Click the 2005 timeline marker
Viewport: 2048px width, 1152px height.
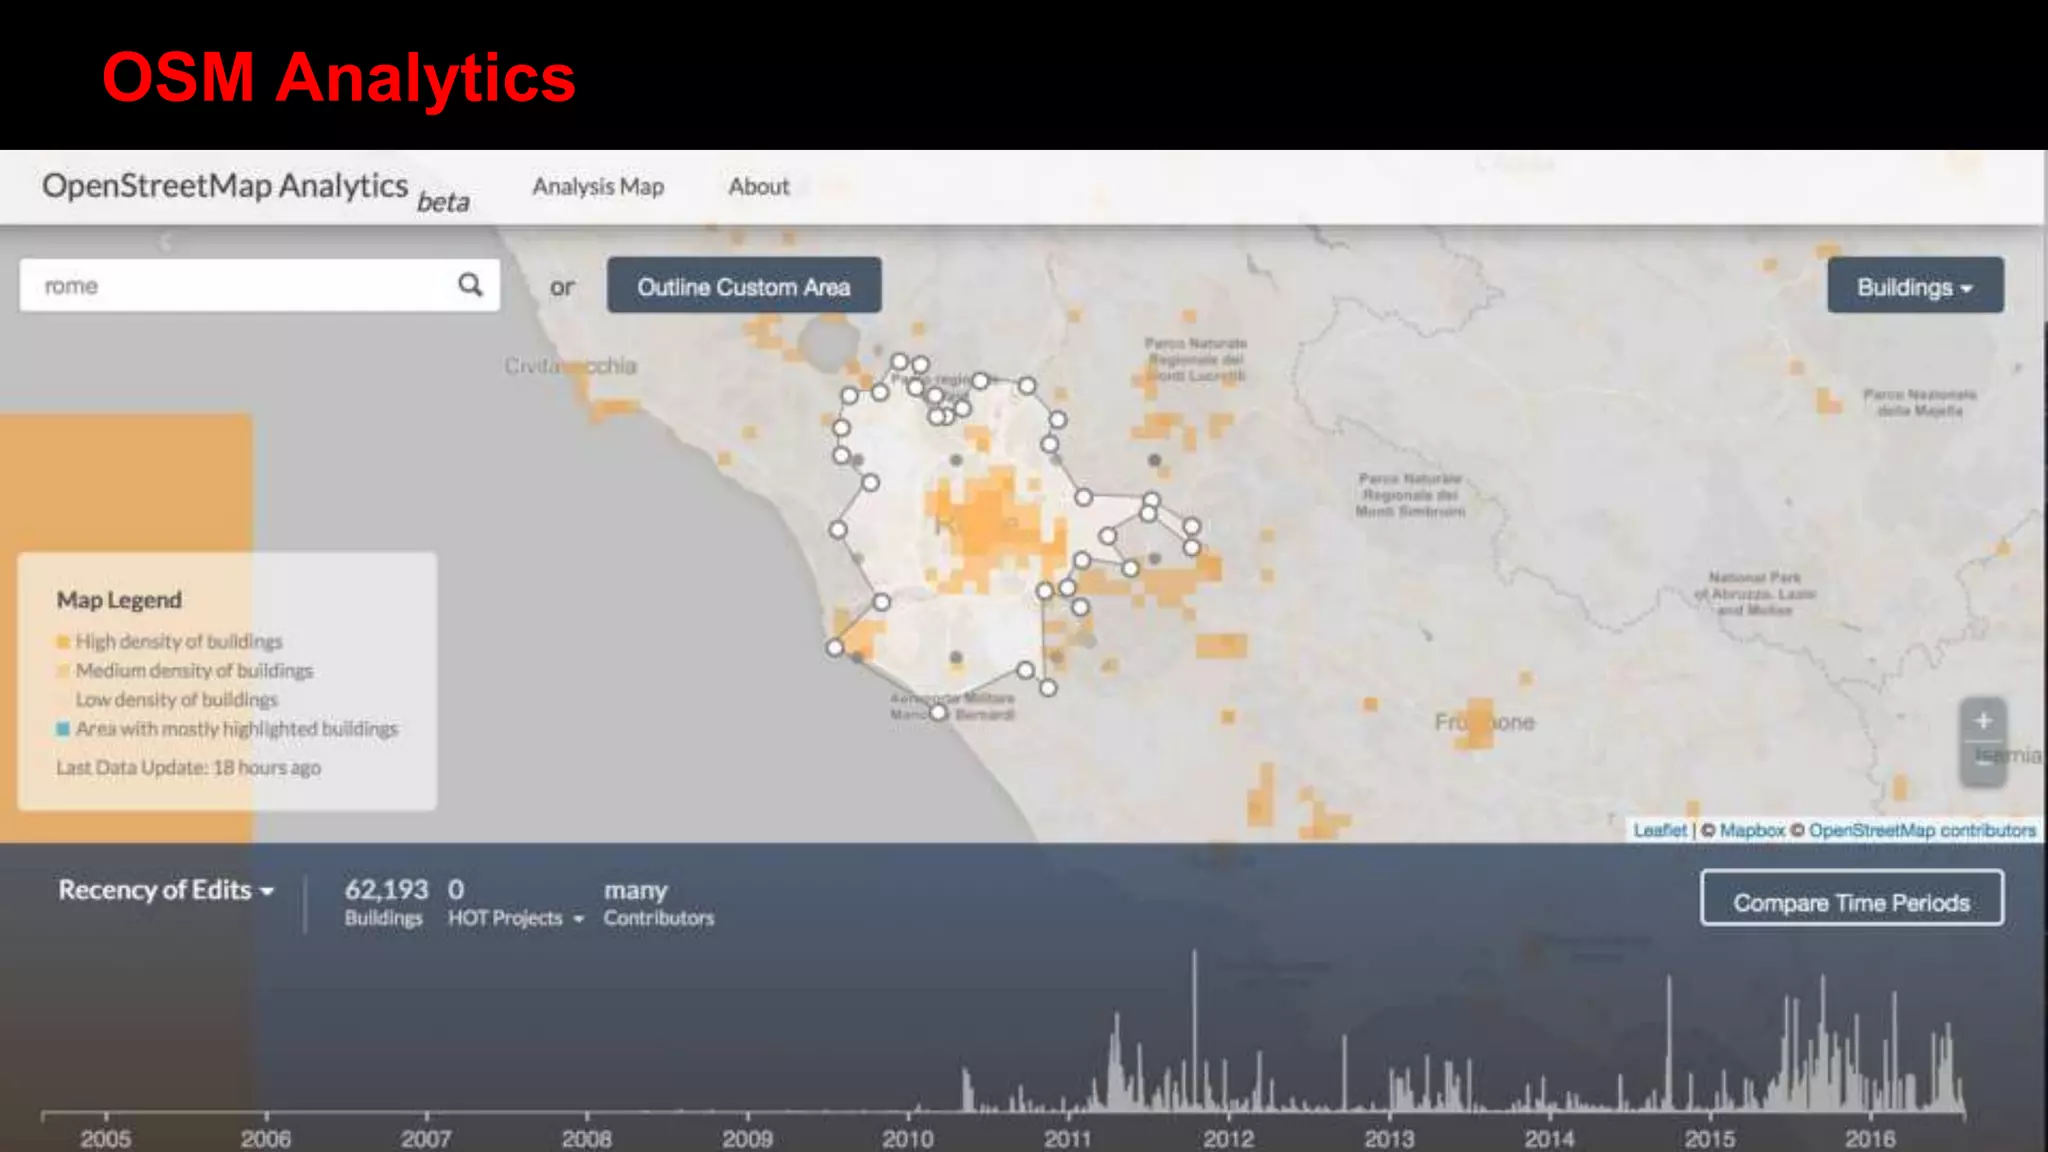click(106, 1138)
